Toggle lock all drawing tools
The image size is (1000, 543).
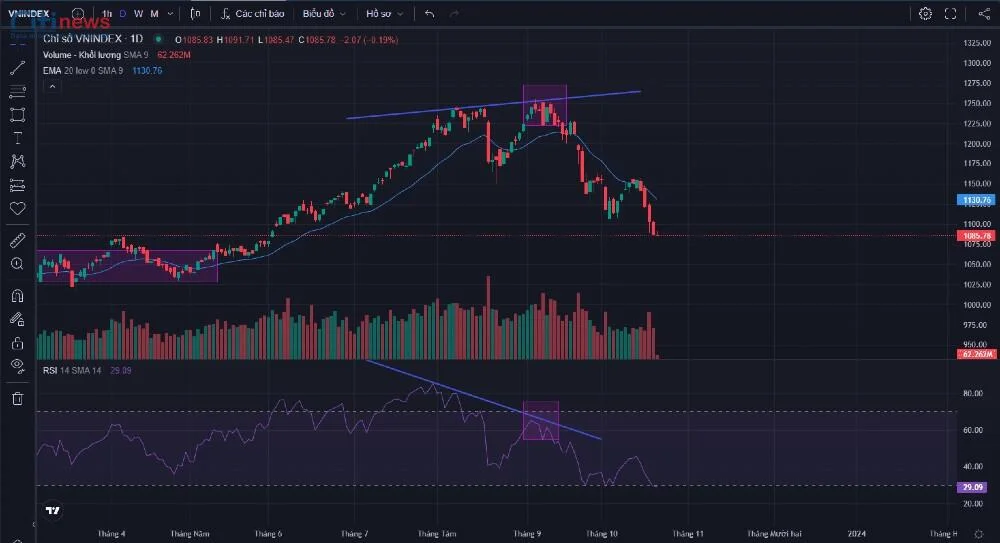[x=17, y=343]
